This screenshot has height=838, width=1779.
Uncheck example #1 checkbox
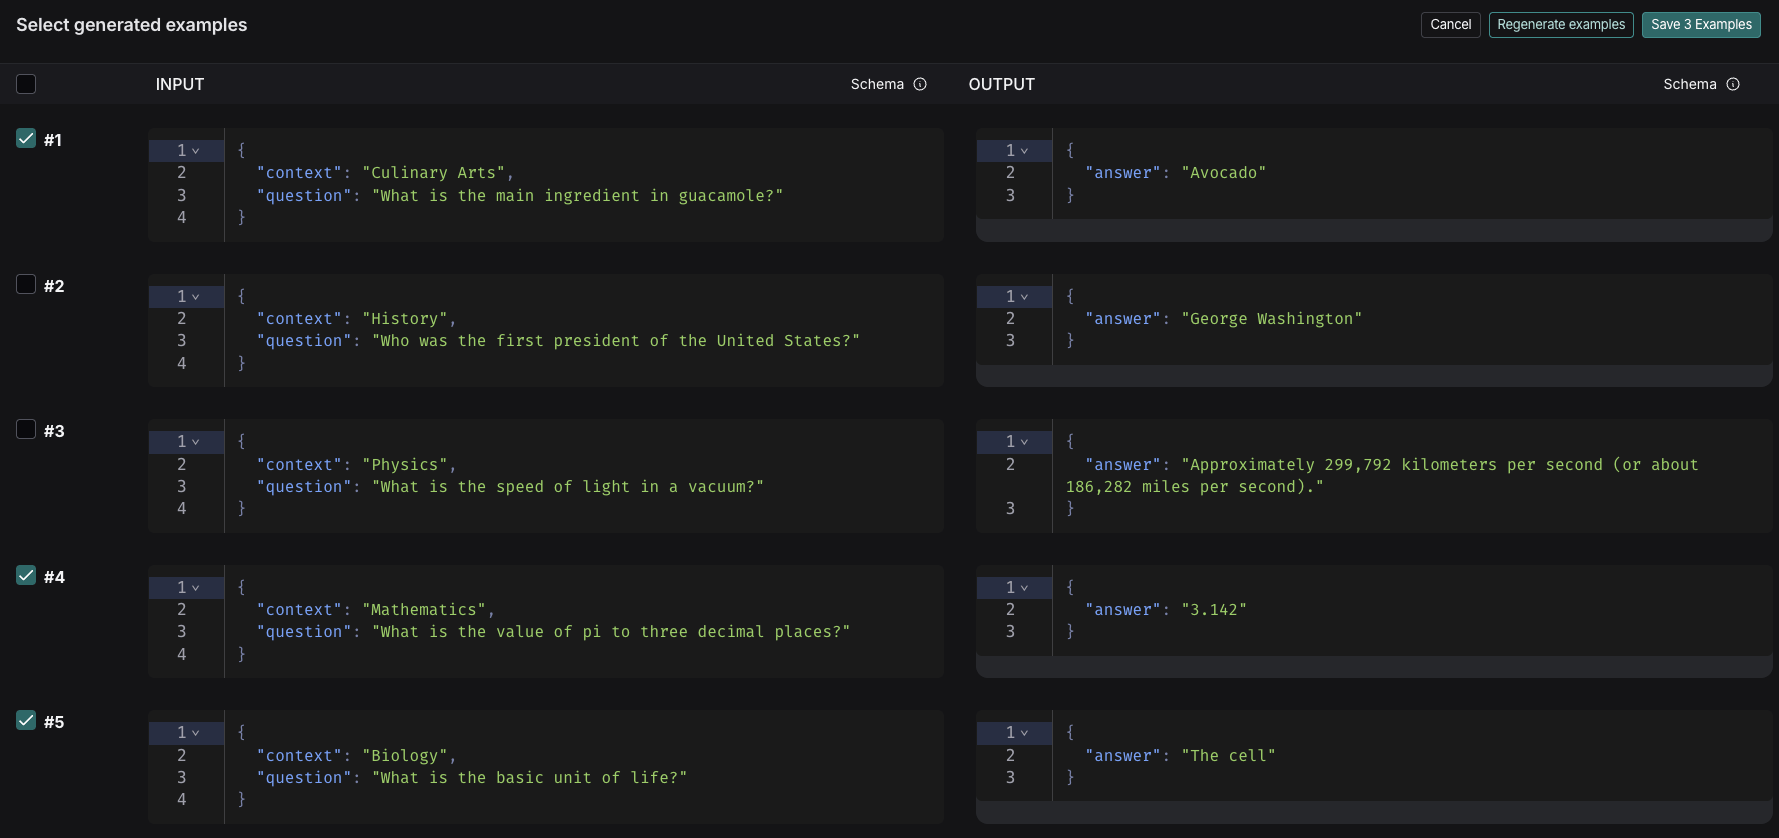click(26, 139)
